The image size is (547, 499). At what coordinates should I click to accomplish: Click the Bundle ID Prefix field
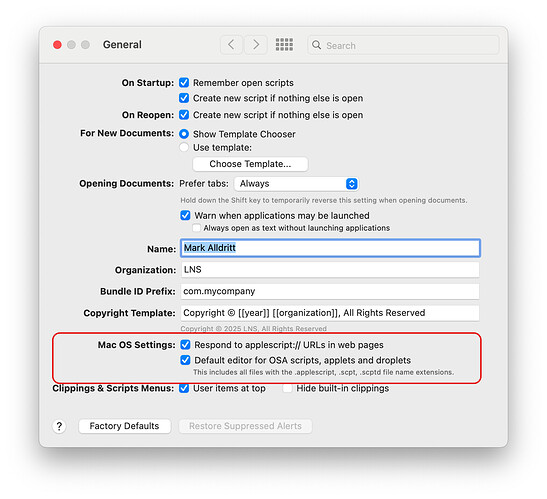click(330, 291)
